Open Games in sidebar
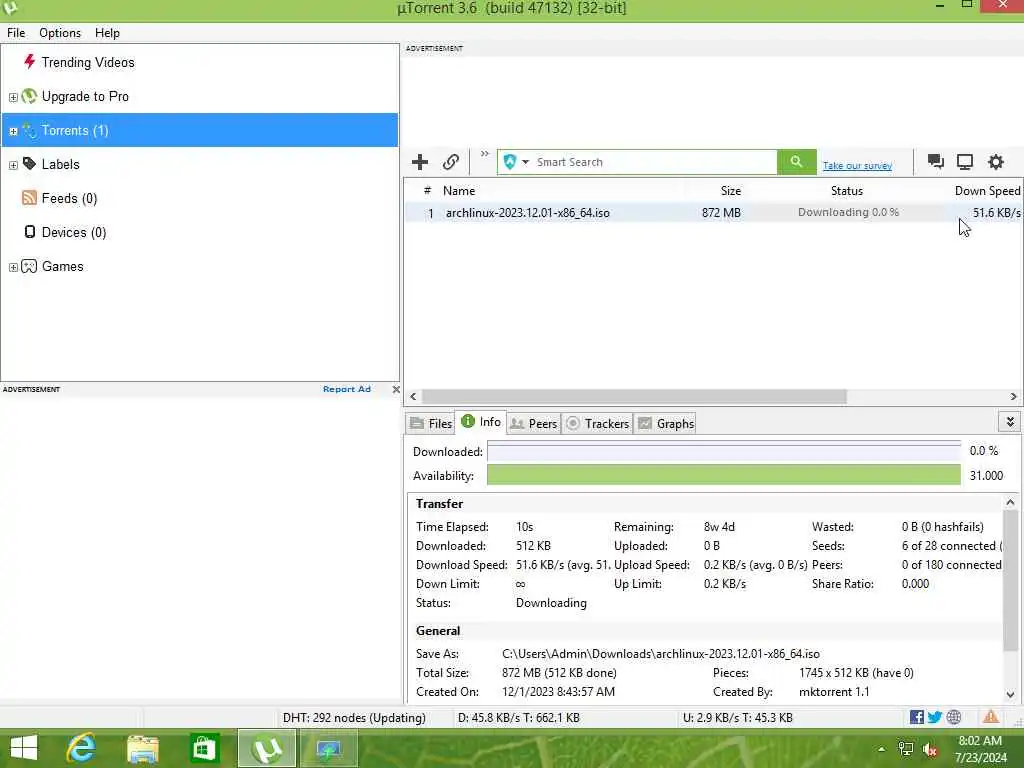The image size is (1024, 768). click(63, 266)
